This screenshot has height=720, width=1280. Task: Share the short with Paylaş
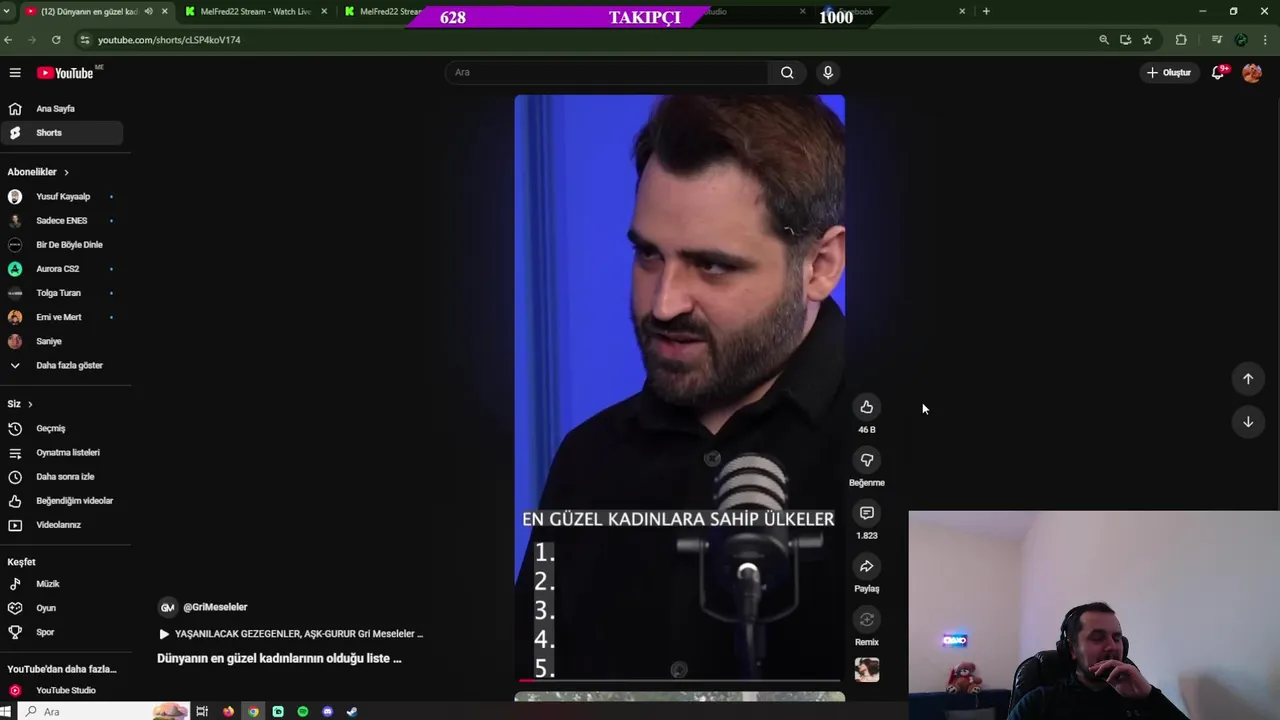(867, 566)
